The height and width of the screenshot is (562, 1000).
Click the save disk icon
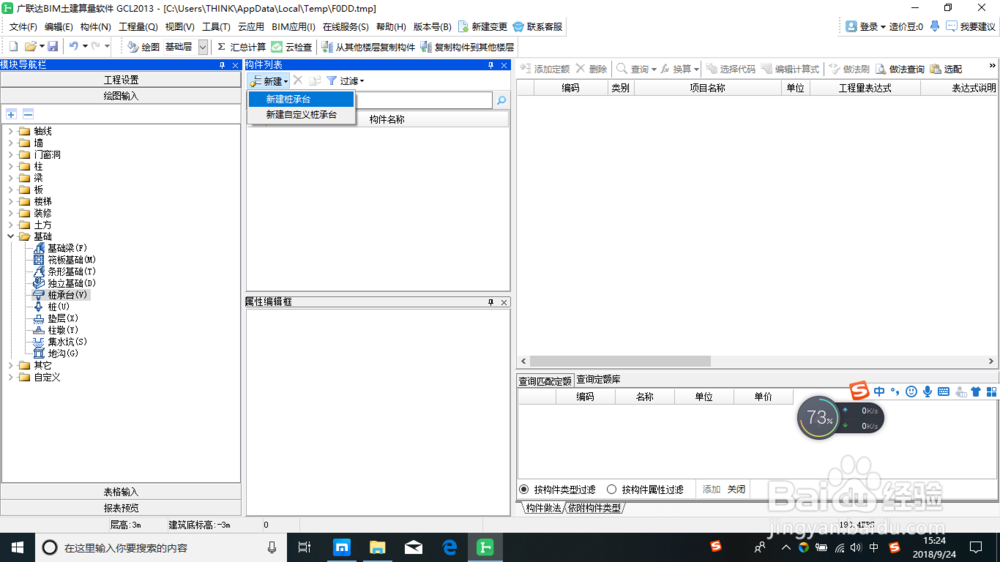click(x=53, y=47)
